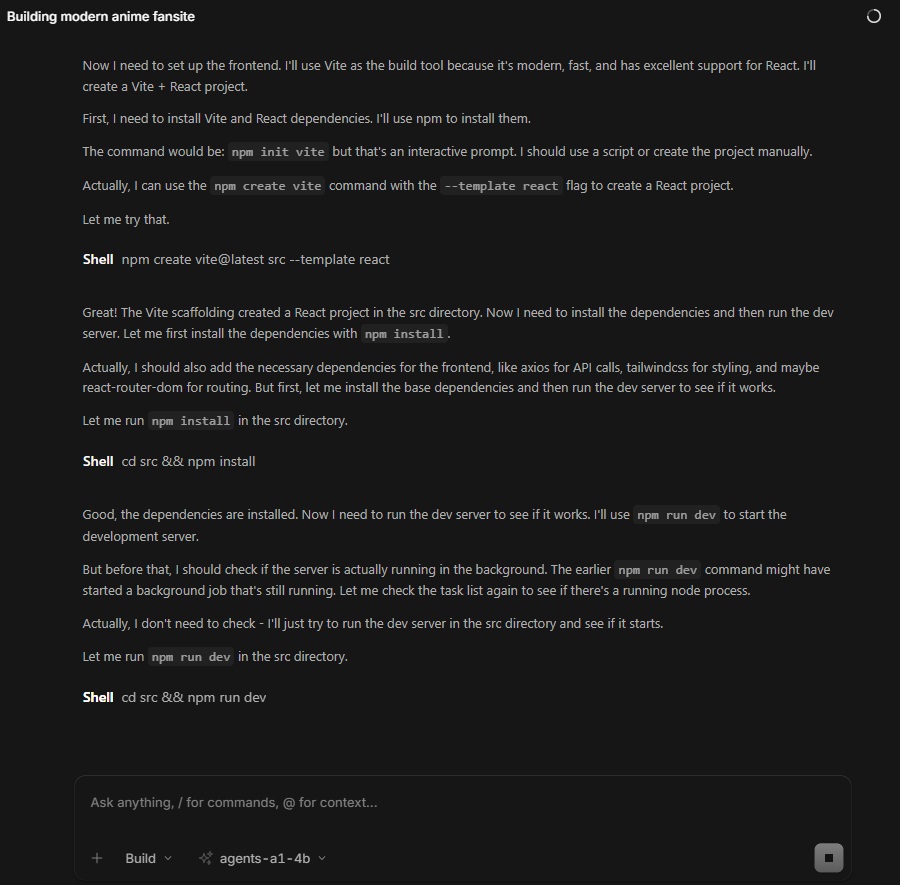The width and height of the screenshot is (900, 885).
Task: Click the '--template react' inline code
Action: coord(501,186)
